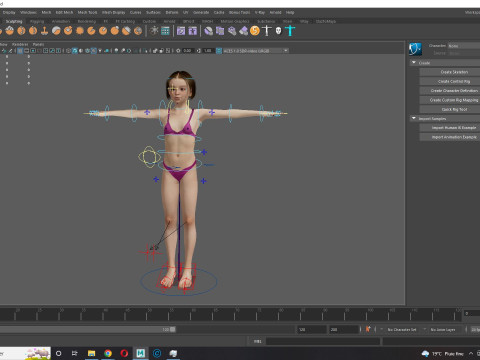Click the skull icon on the shelf

(x=278, y=31)
